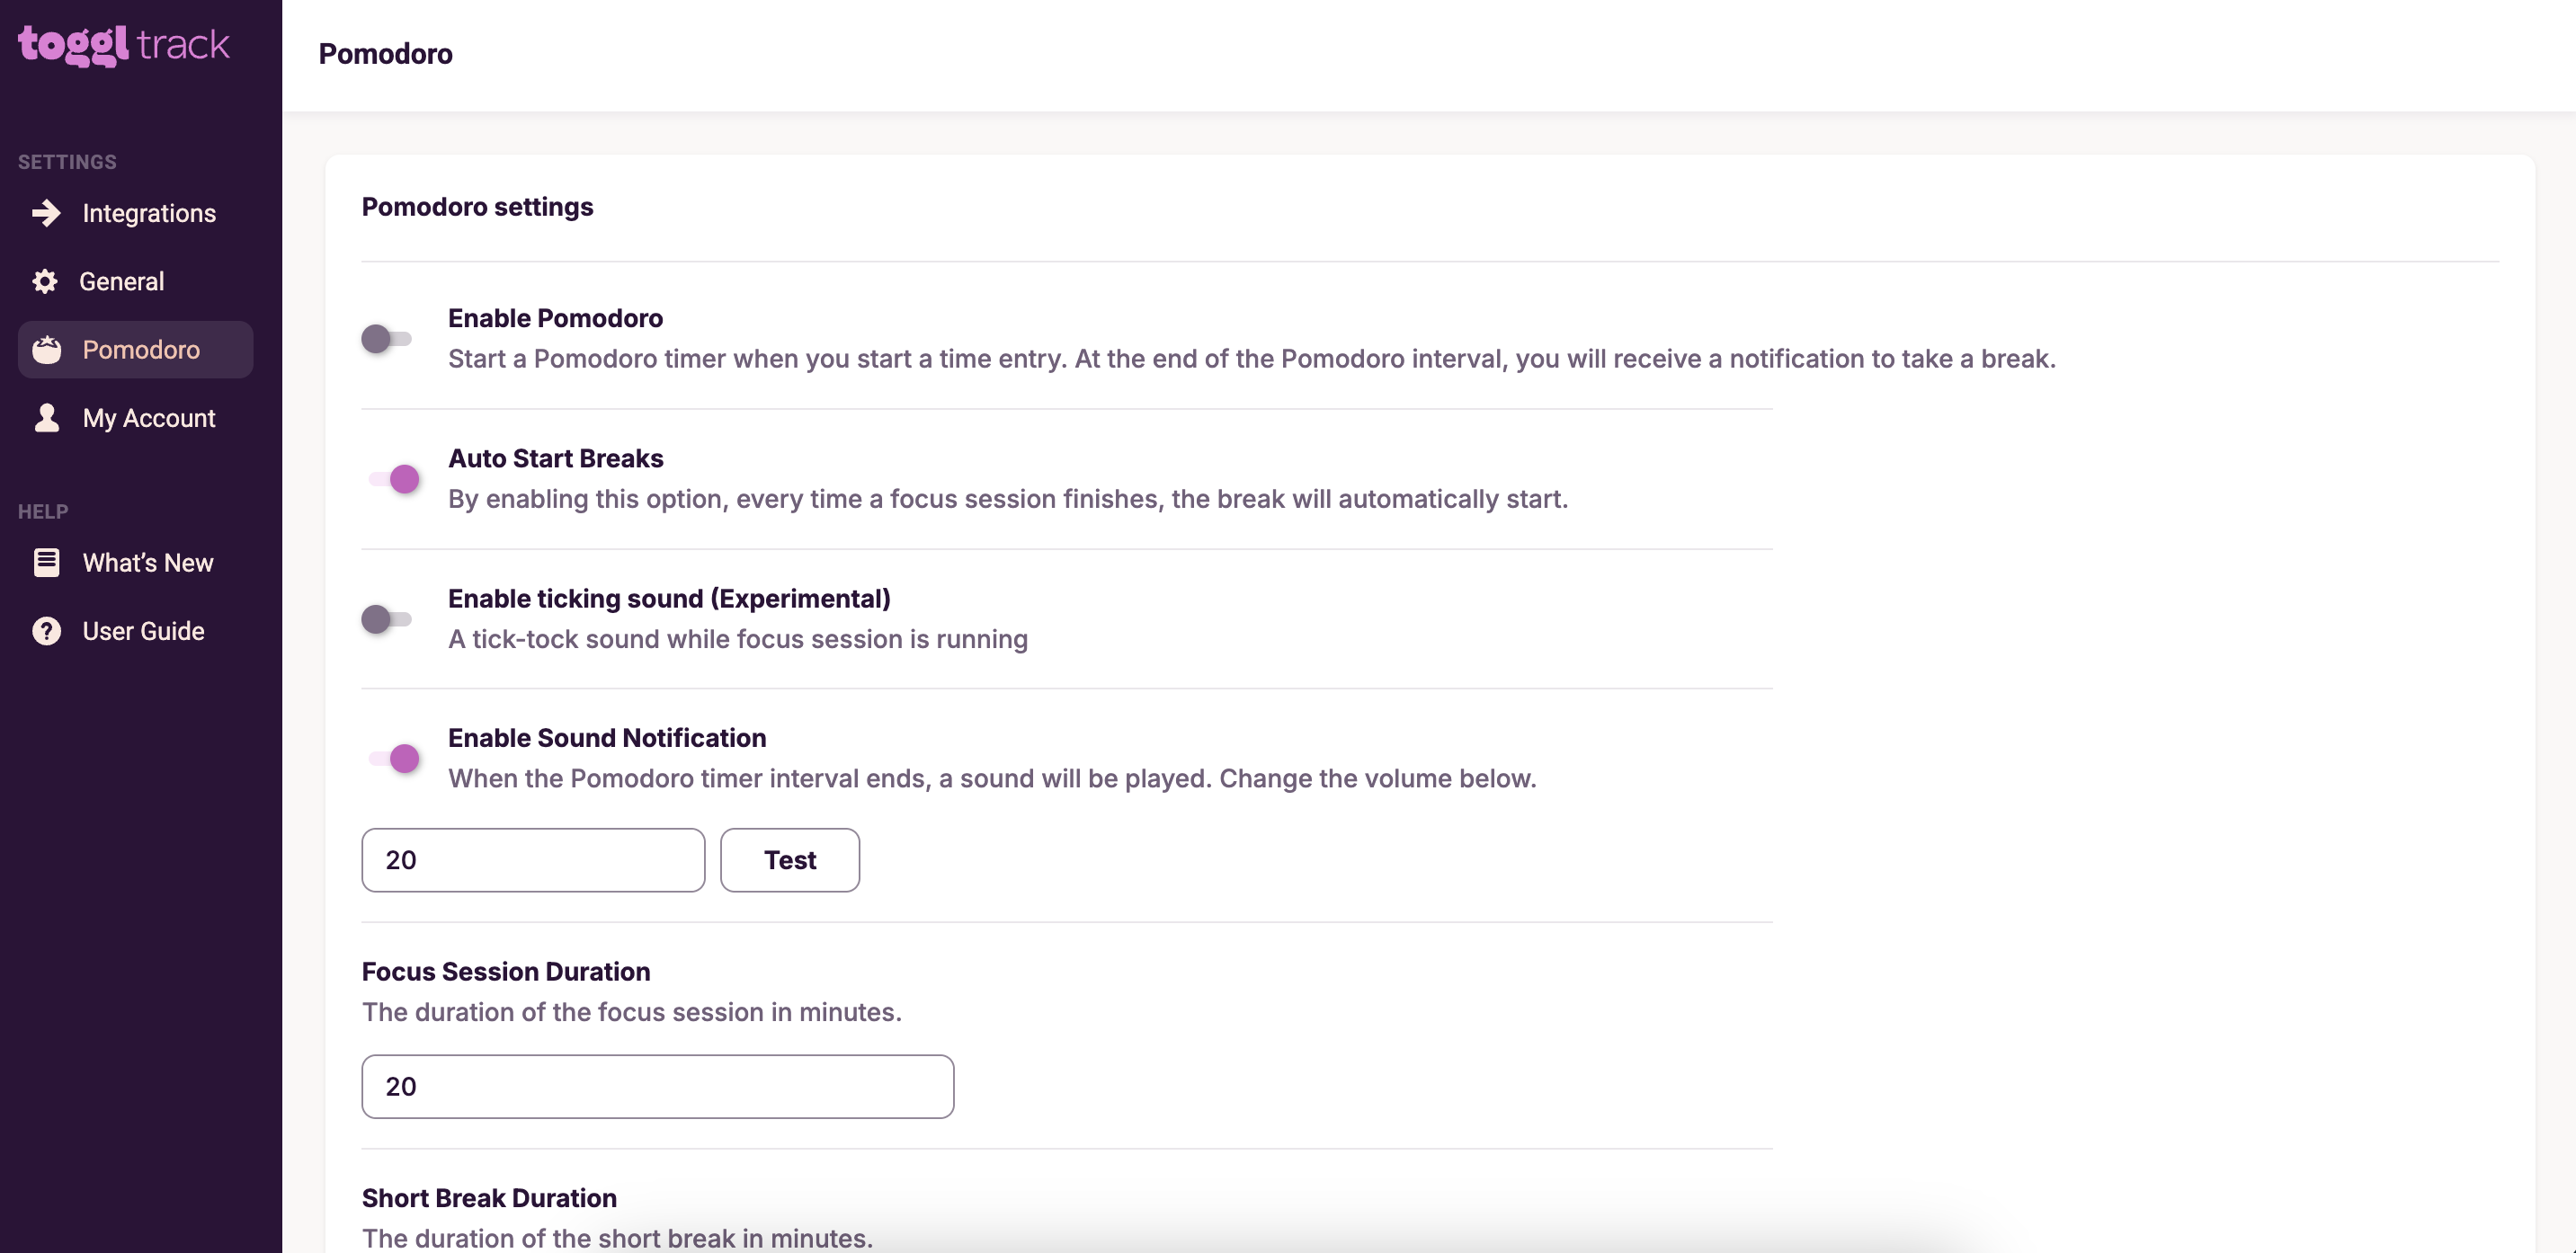Click the Pomodoro tomato icon
The image size is (2576, 1253).
[46, 350]
